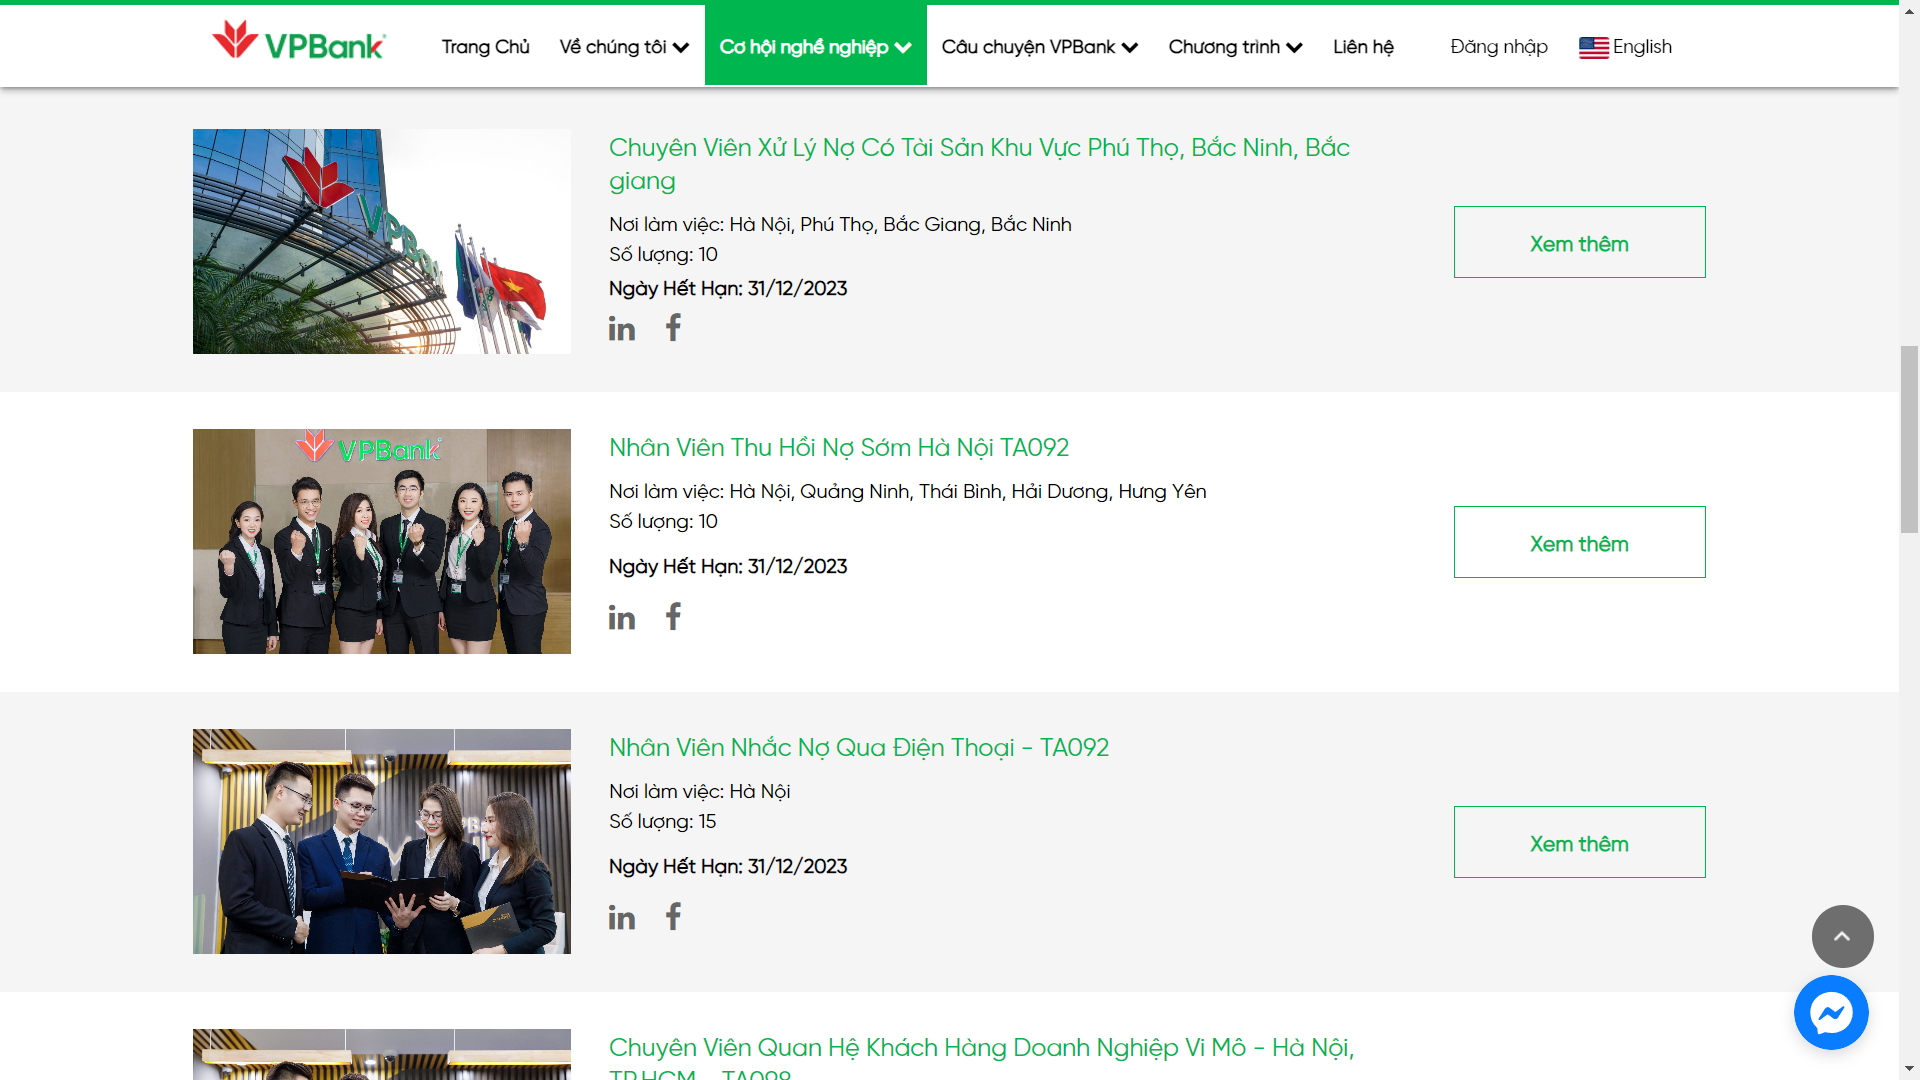Click text "Nơi làm việc: Hà Nội, Phú Thọ, Bắc Giang, Bắc Ninh"

coord(840,224)
